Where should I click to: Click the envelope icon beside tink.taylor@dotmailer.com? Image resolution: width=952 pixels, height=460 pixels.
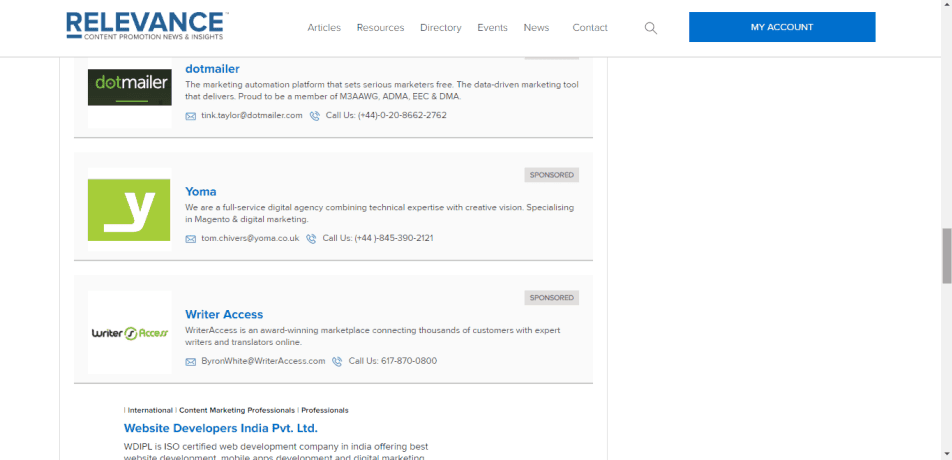click(191, 116)
